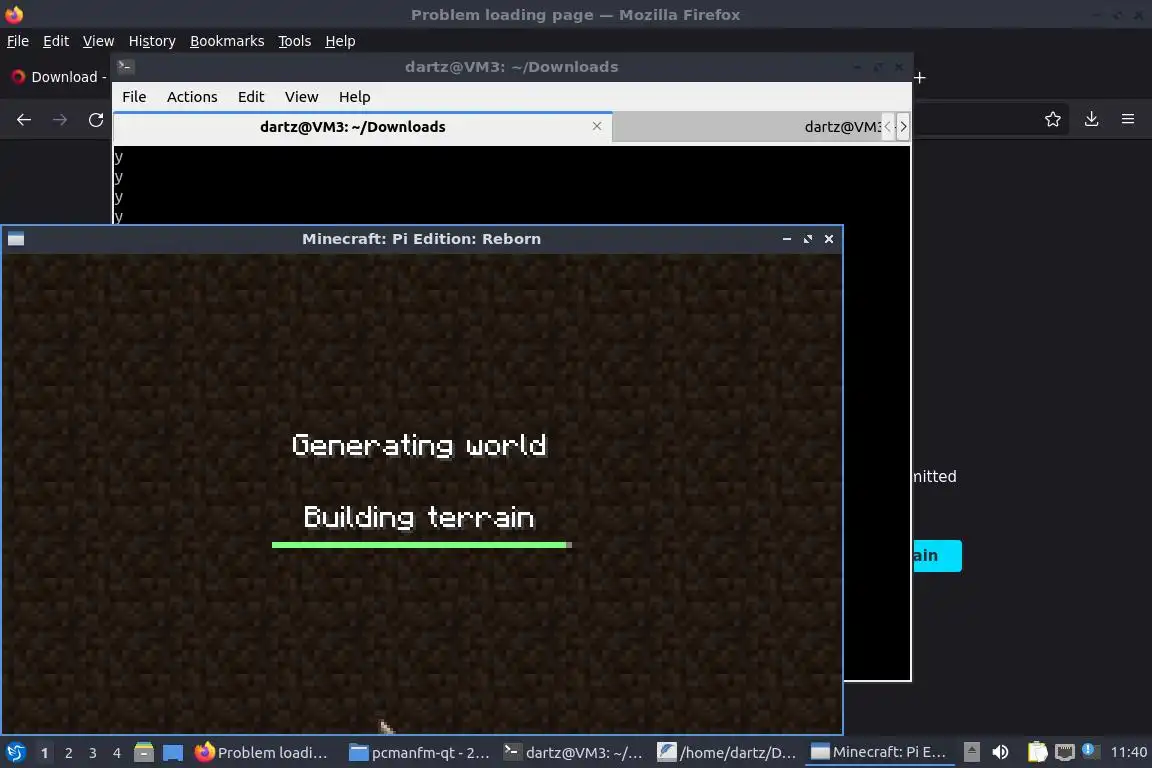Open terminal File menu
1152x768 pixels.
pyautogui.click(x=134, y=97)
